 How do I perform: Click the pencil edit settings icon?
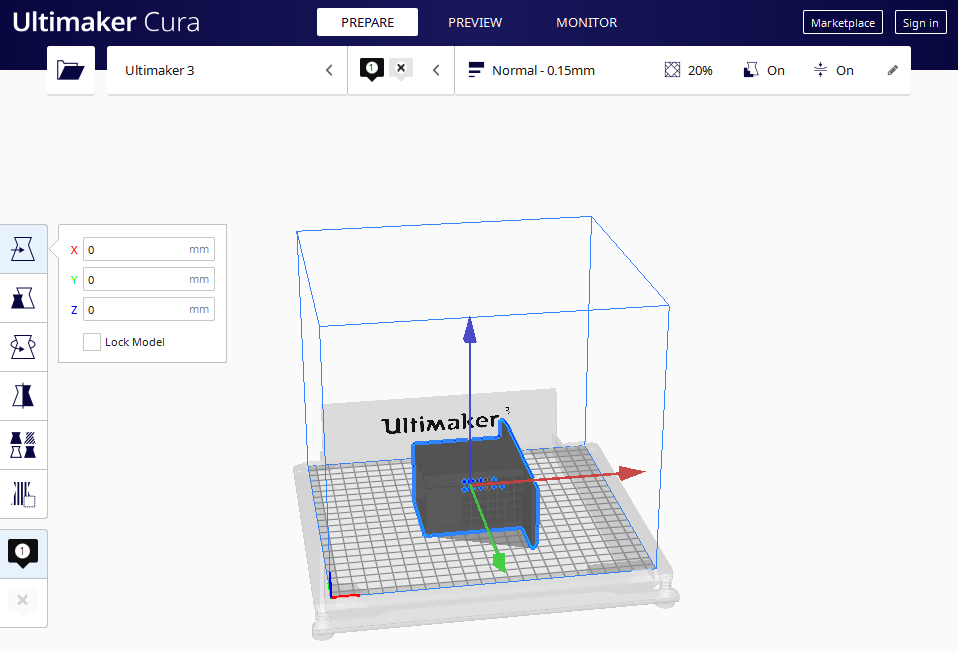click(x=892, y=70)
